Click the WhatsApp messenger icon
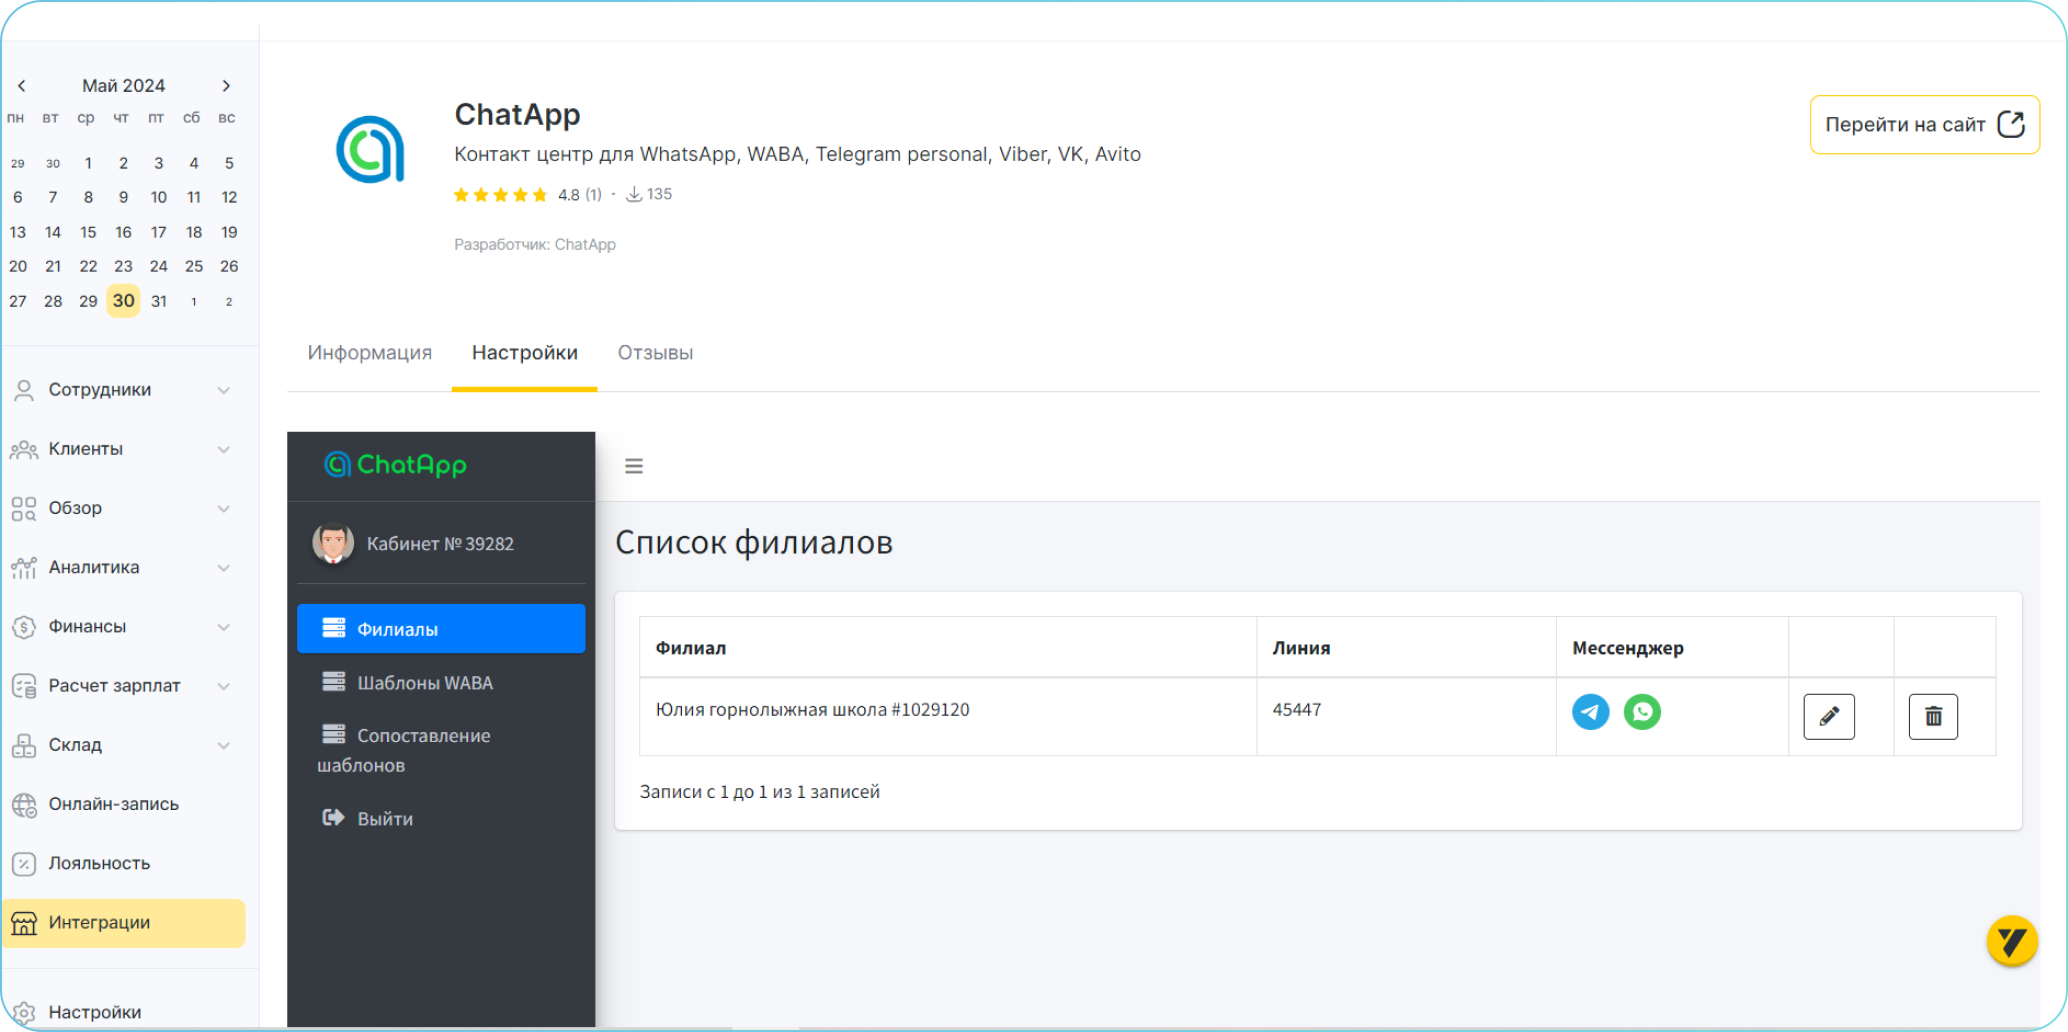 coord(1641,712)
